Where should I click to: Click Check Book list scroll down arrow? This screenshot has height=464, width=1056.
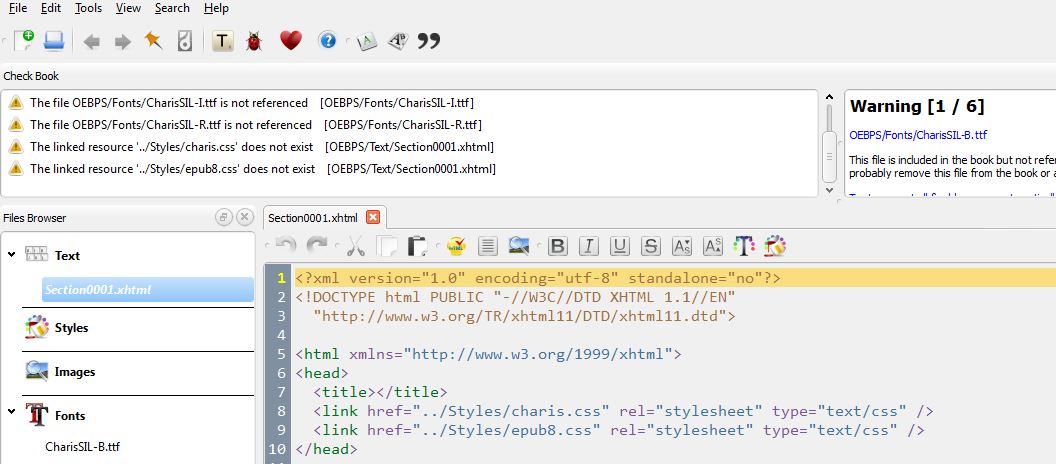click(x=829, y=191)
